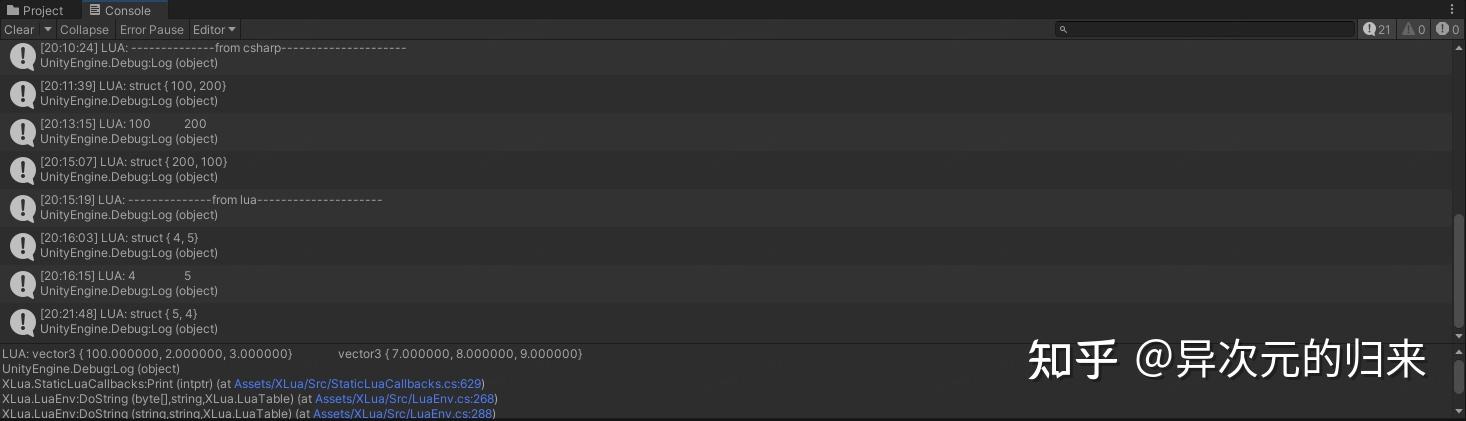Viewport: 1466px width, 421px height.
Task: Toggle error messages filter showing 0
Action: click(1447, 30)
